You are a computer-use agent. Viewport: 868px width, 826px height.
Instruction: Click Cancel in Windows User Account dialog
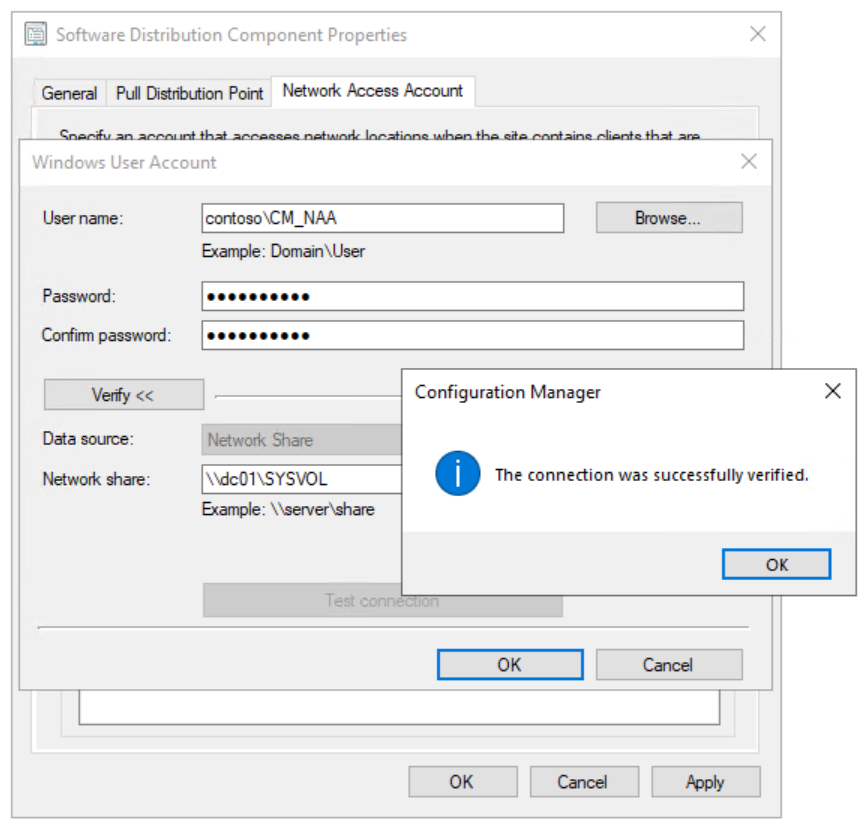click(668, 665)
